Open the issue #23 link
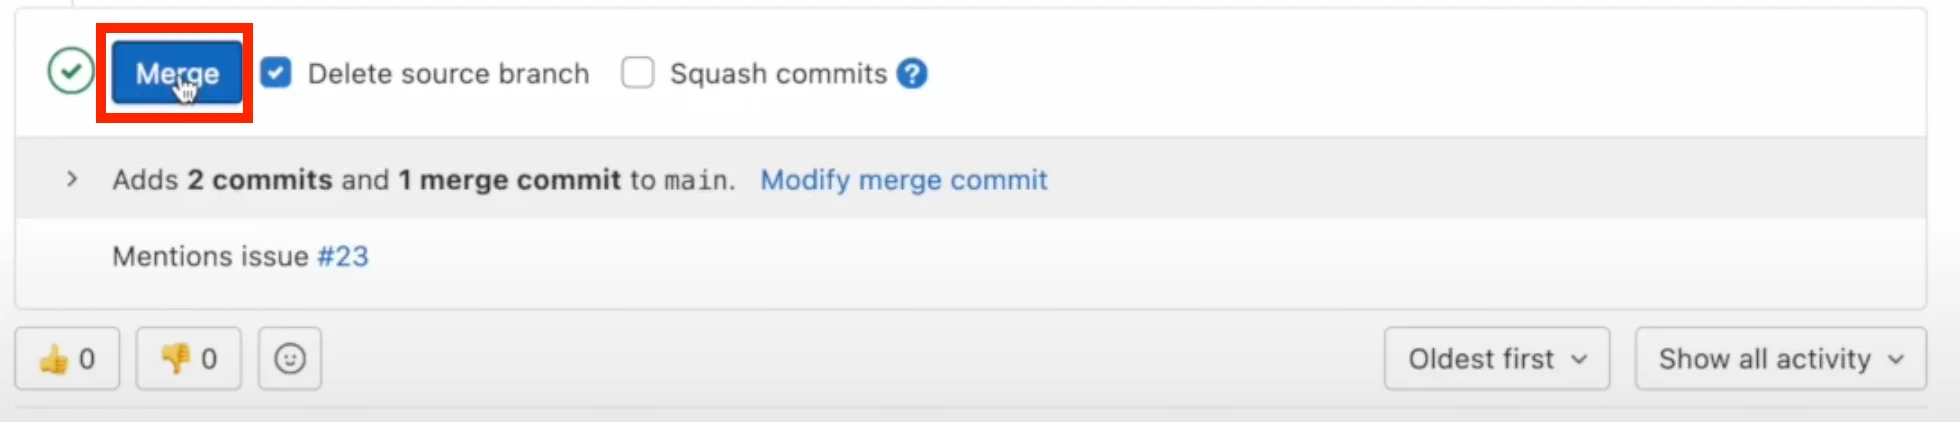The width and height of the screenshot is (1960, 422). [x=343, y=257]
